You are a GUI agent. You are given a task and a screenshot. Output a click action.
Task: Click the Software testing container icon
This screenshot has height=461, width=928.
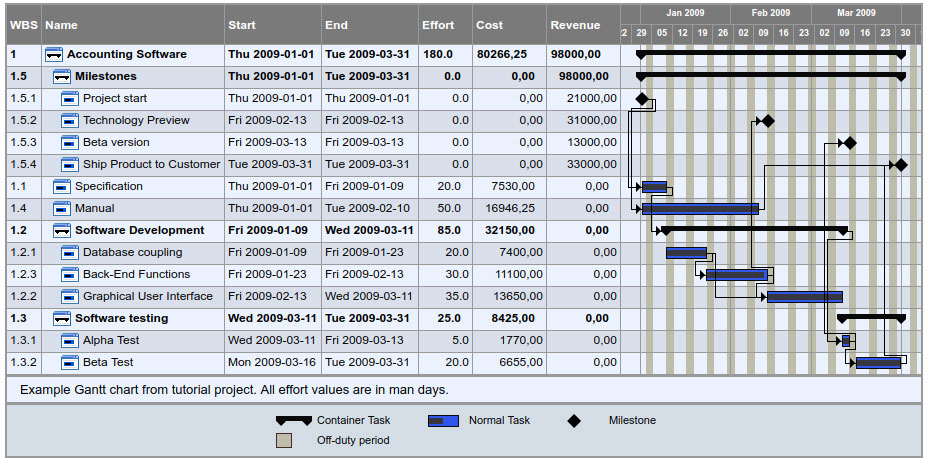(62, 318)
